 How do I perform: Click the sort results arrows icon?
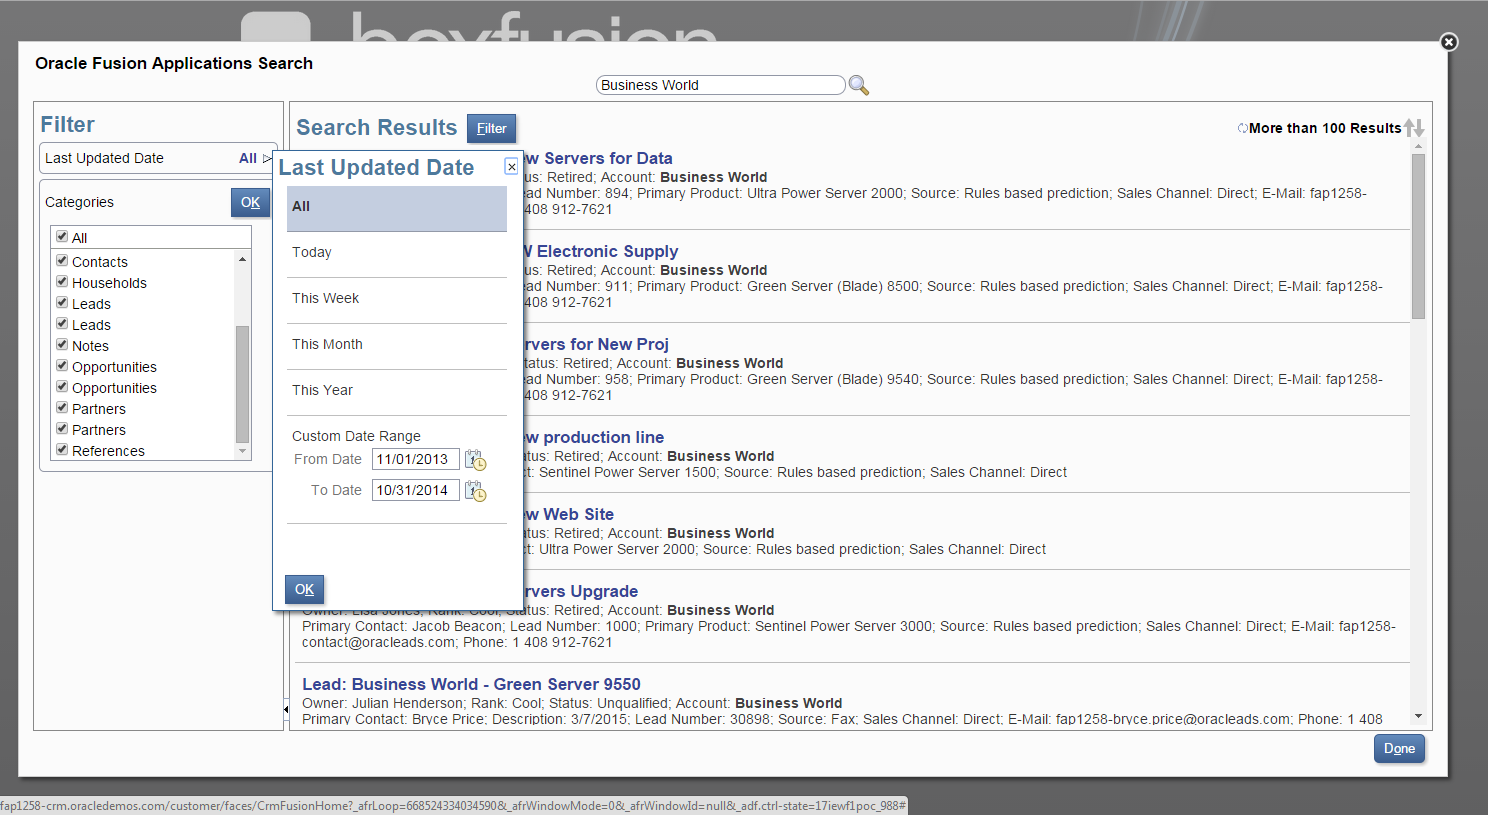coord(1414,128)
